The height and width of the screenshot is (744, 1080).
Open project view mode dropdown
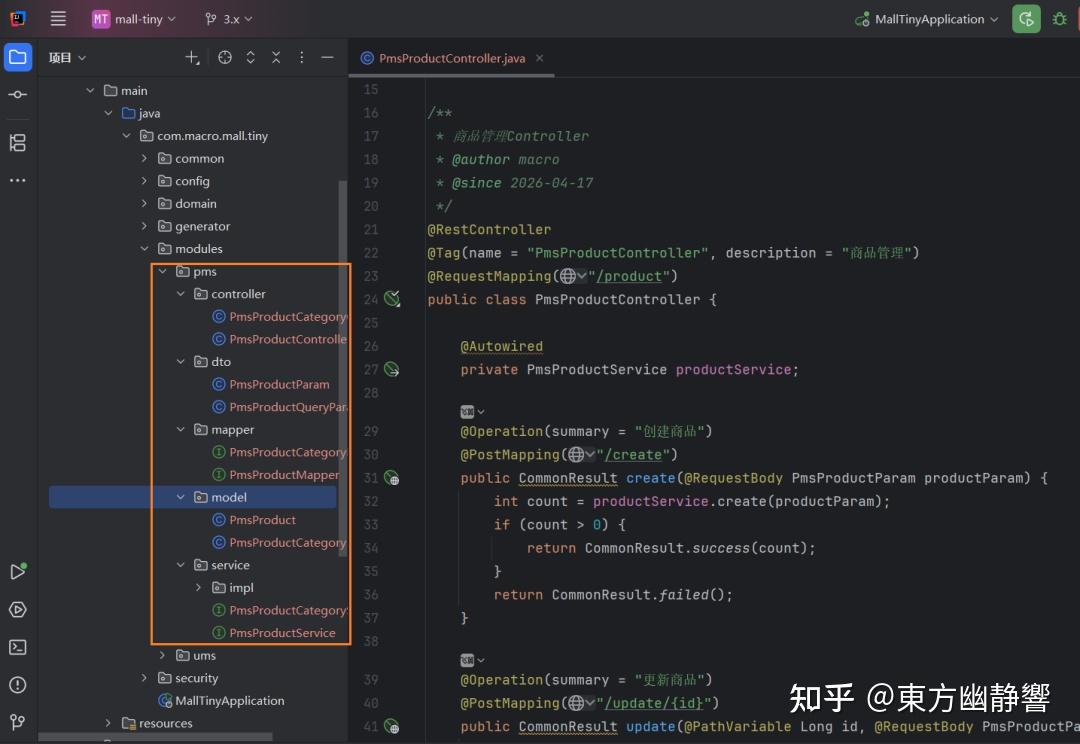point(67,58)
